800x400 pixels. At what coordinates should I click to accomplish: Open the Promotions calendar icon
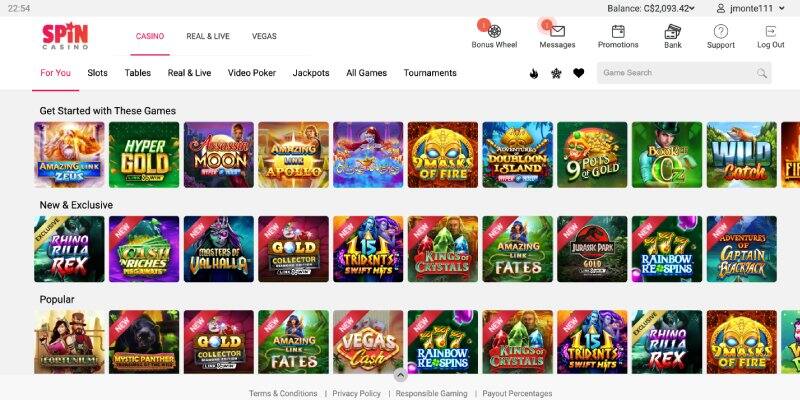click(x=618, y=32)
